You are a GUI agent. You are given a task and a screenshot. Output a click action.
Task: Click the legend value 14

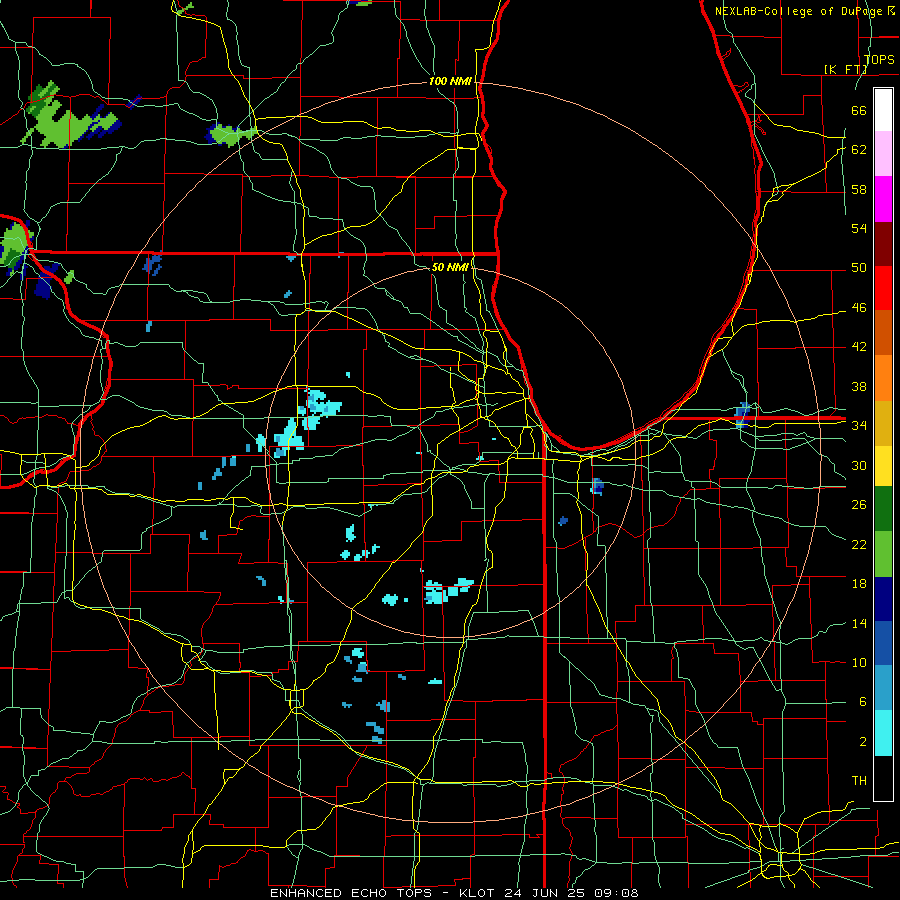coord(859,623)
